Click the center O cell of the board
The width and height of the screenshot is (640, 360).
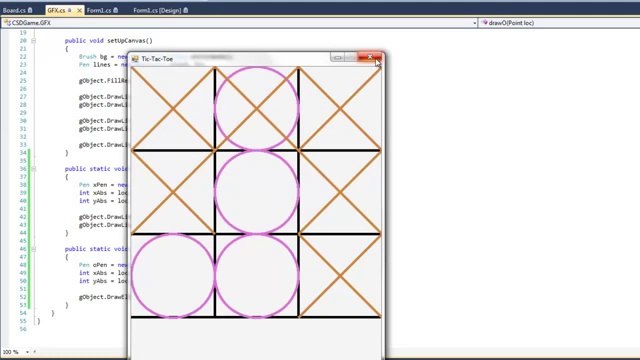click(x=257, y=192)
